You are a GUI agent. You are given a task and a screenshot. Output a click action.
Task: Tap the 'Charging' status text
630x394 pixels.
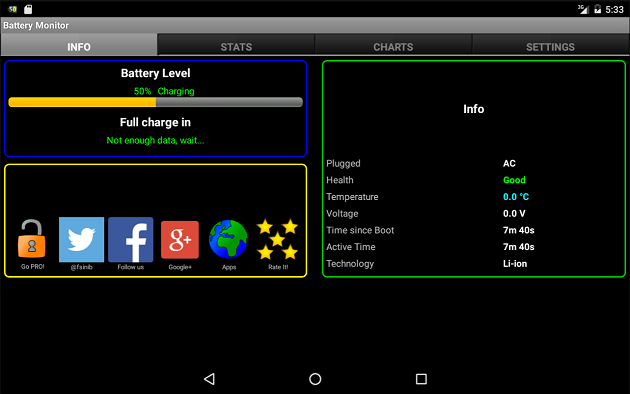(x=176, y=91)
